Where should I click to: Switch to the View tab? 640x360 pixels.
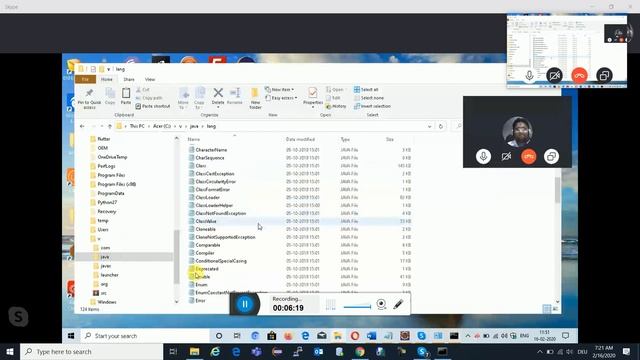[150, 79]
